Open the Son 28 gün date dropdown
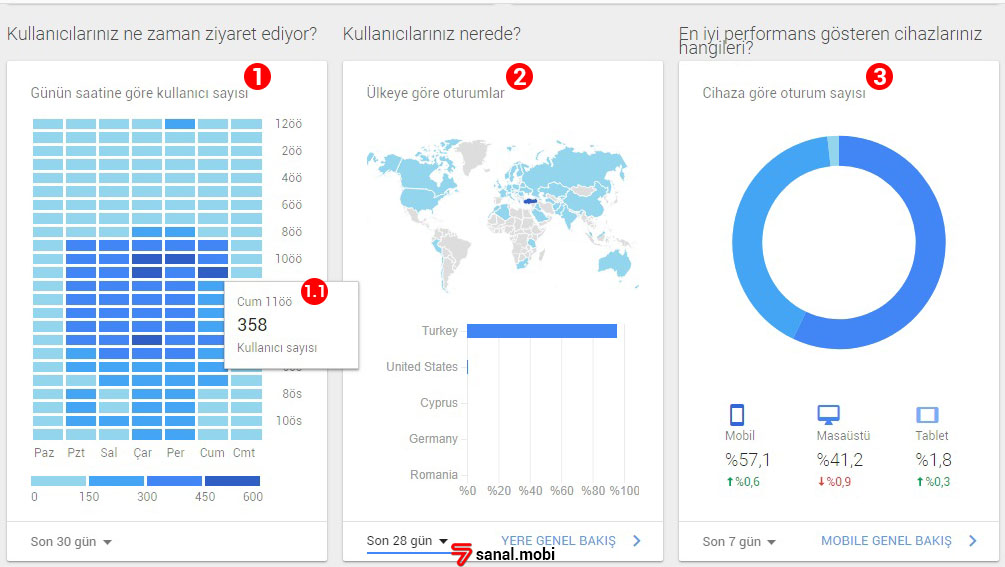Viewport: 1005px width, 567px height. click(x=407, y=541)
